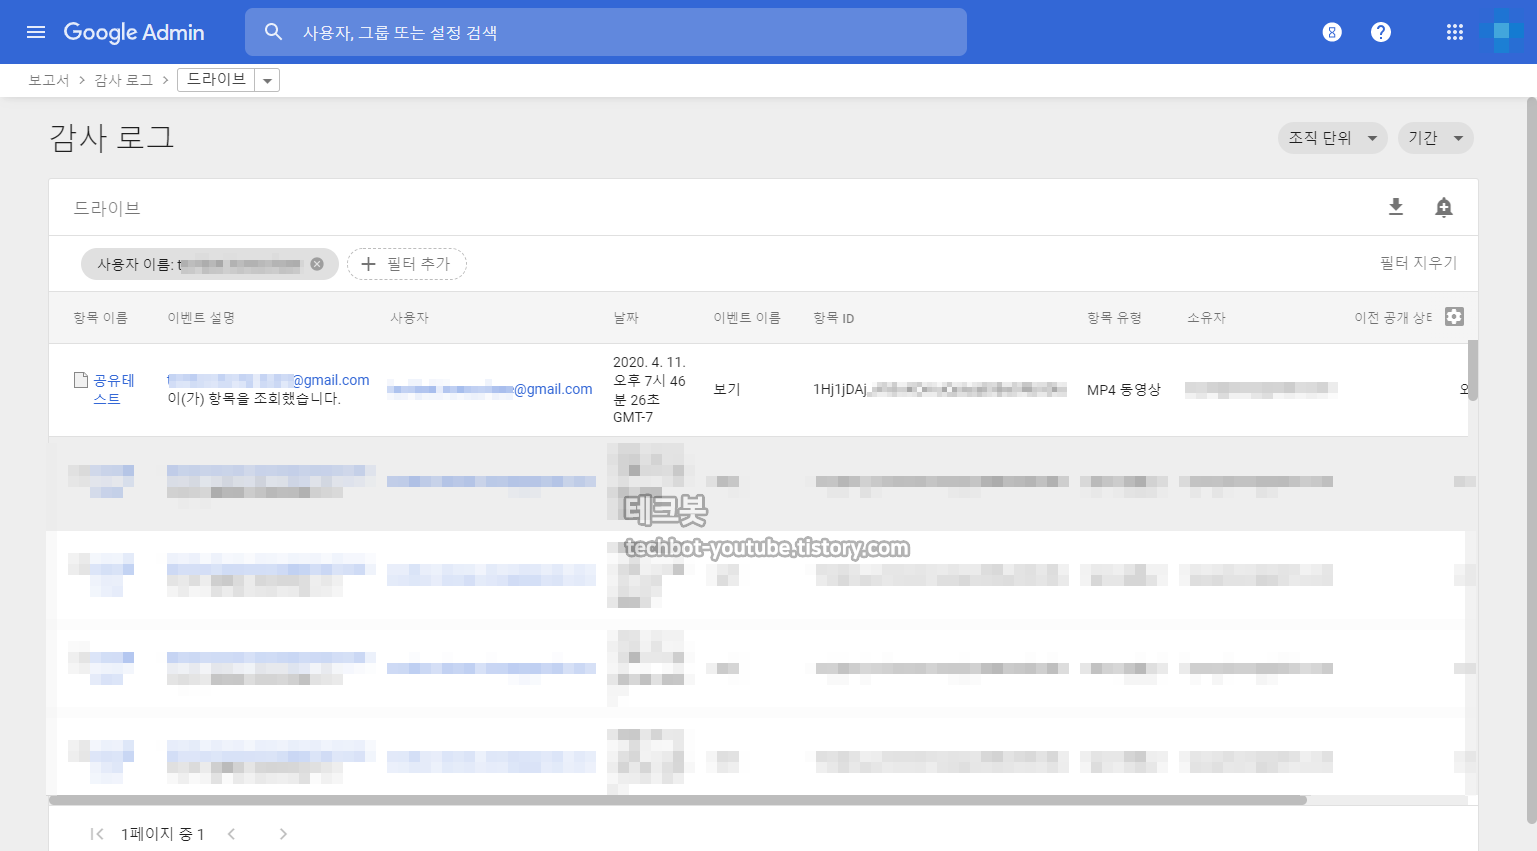
Task: Select the 1Hj1jDAj item ID cell
Action: [x=940, y=389]
